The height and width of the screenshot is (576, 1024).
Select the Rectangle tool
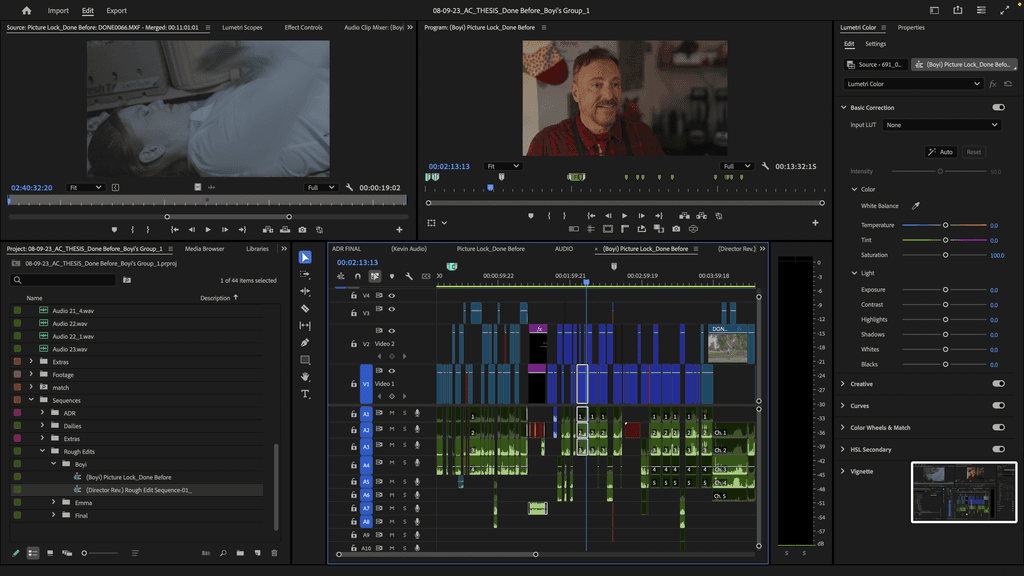[x=305, y=360]
